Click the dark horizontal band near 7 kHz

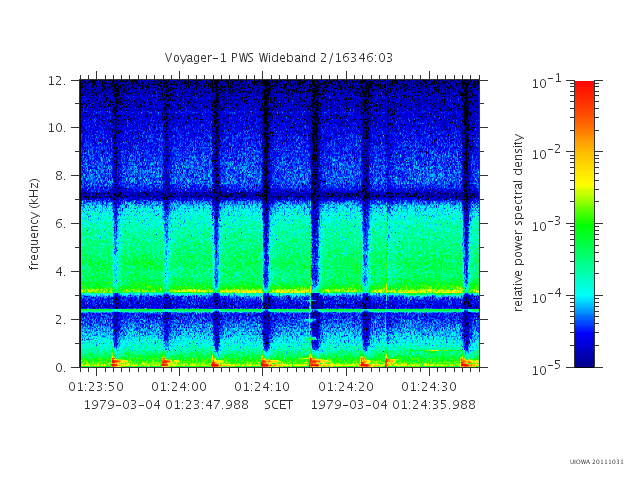(x=280, y=196)
